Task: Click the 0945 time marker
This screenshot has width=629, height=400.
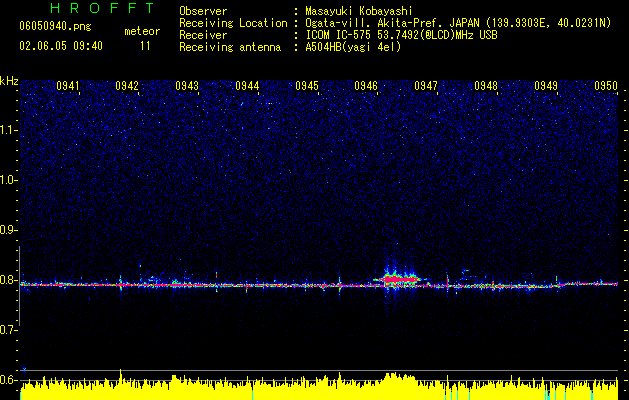Action: click(307, 86)
